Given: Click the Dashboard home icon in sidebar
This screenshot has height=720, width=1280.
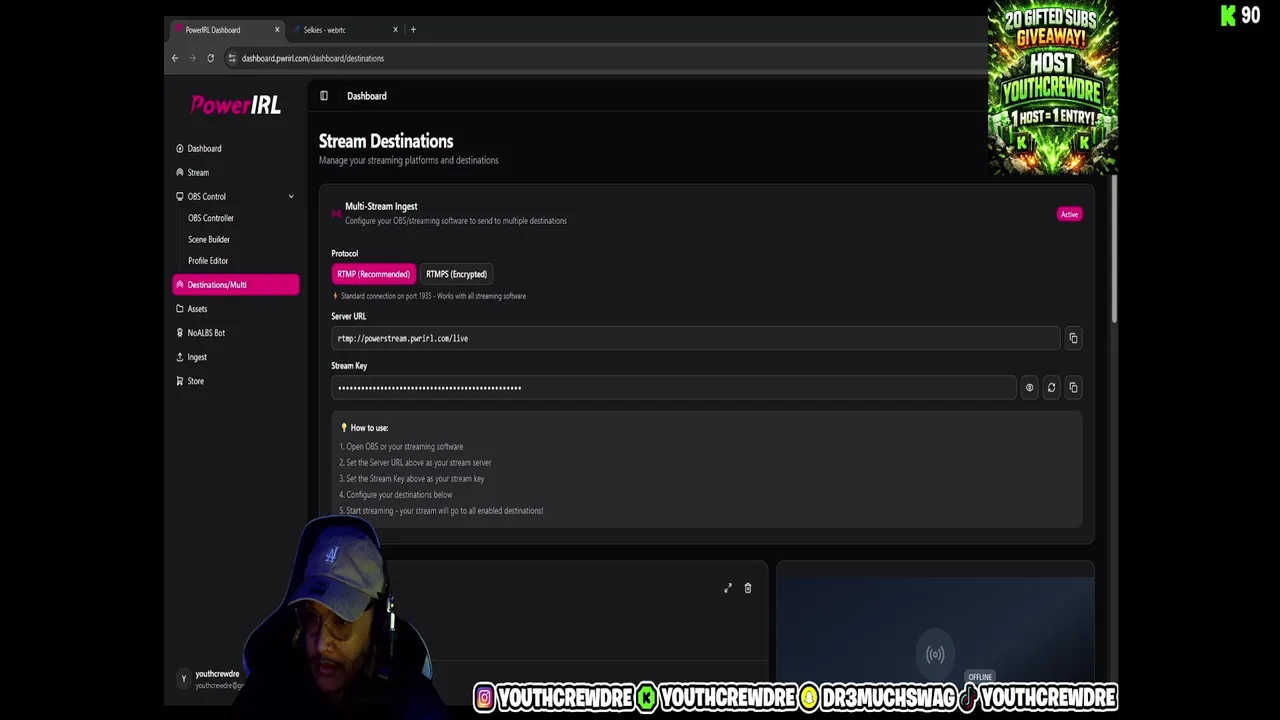Looking at the screenshot, I should (x=180, y=148).
